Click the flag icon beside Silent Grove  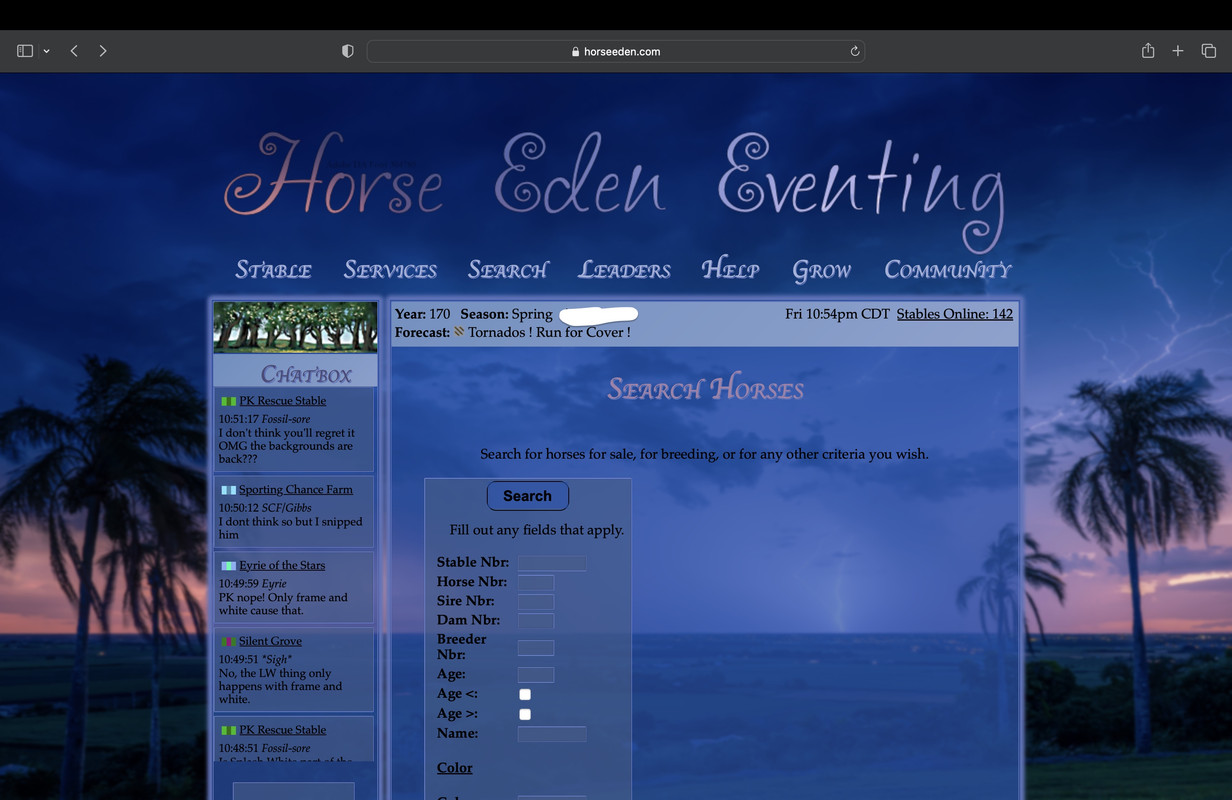click(x=229, y=642)
